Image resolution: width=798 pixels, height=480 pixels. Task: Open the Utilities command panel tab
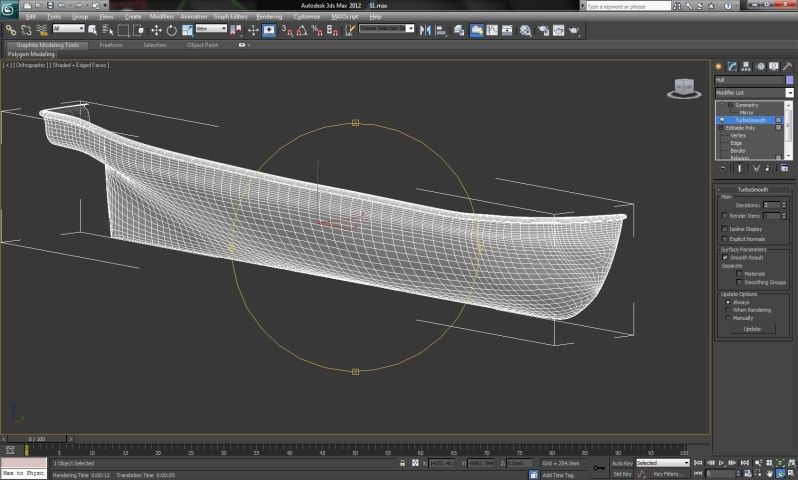787,67
